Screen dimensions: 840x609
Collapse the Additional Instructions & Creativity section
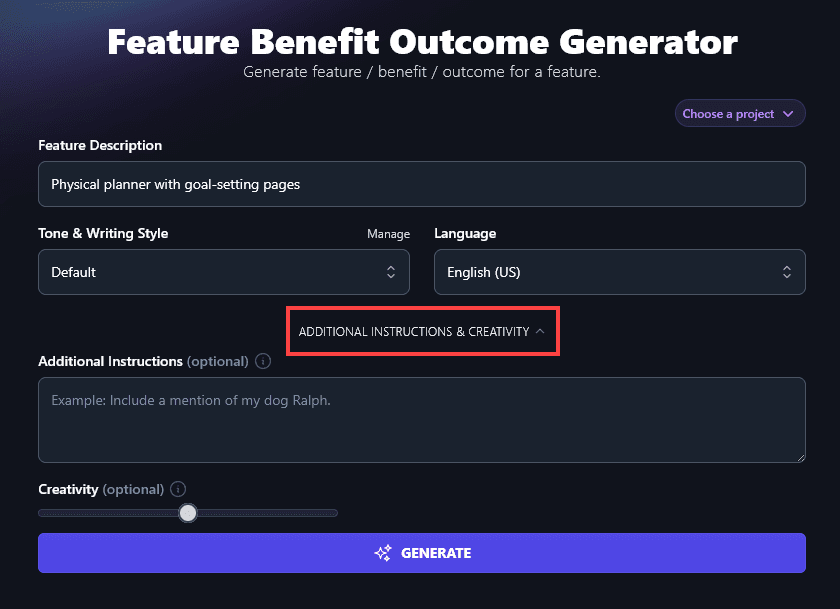click(422, 330)
